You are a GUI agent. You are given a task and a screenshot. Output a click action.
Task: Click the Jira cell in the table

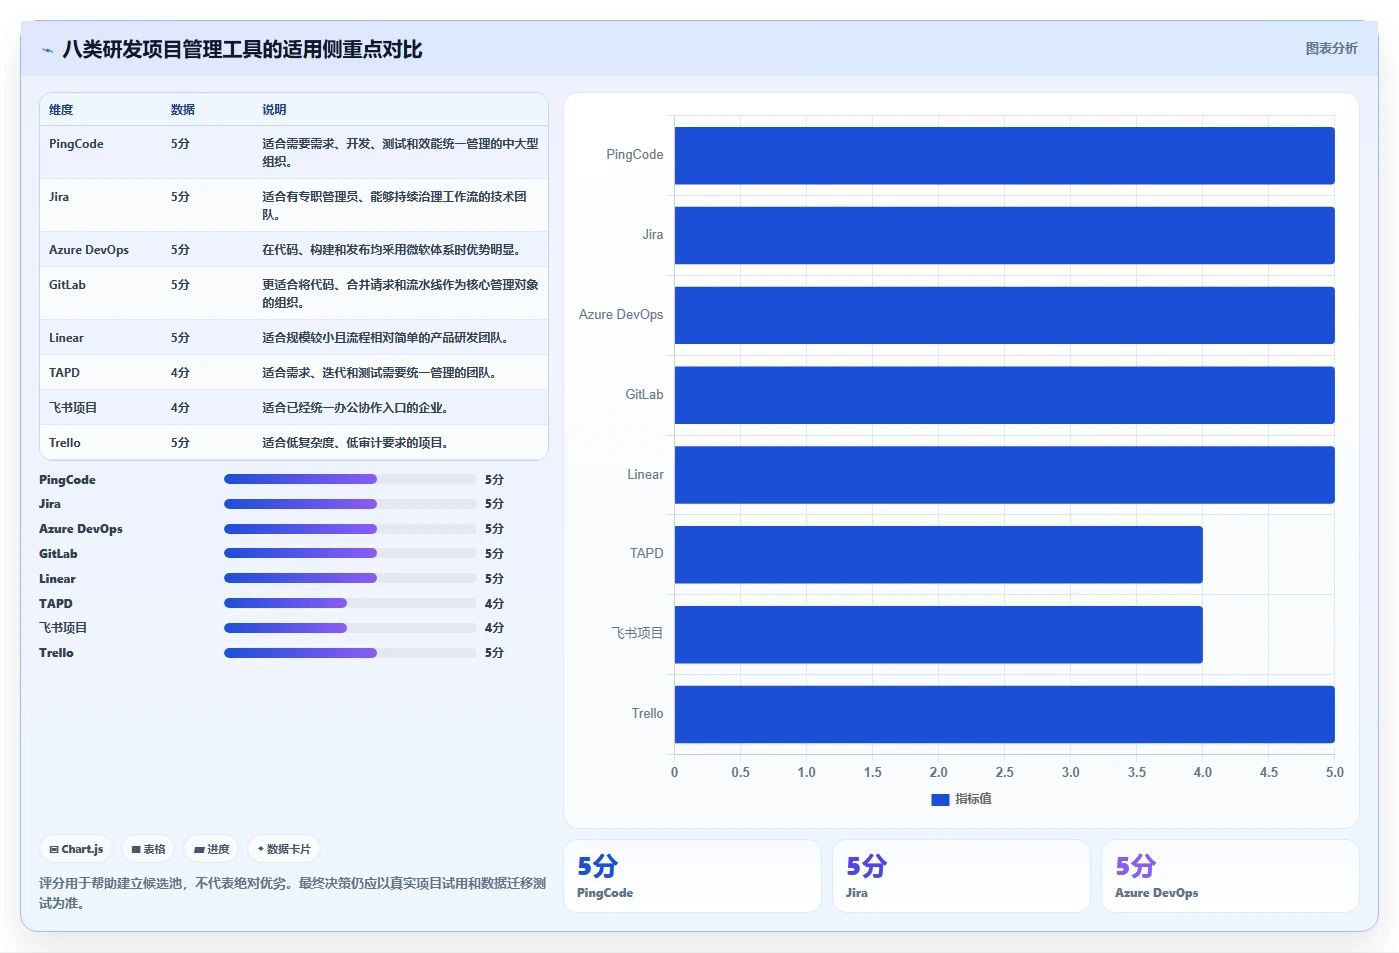click(x=59, y=197)
